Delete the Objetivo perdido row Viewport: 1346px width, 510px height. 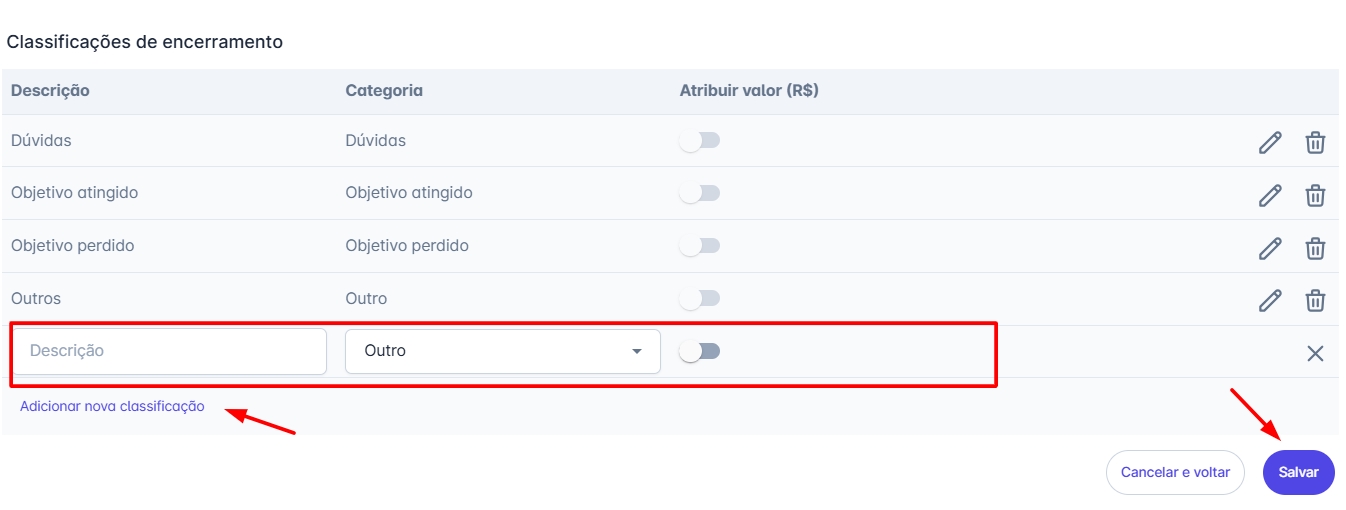click(x=1316, y=248)
